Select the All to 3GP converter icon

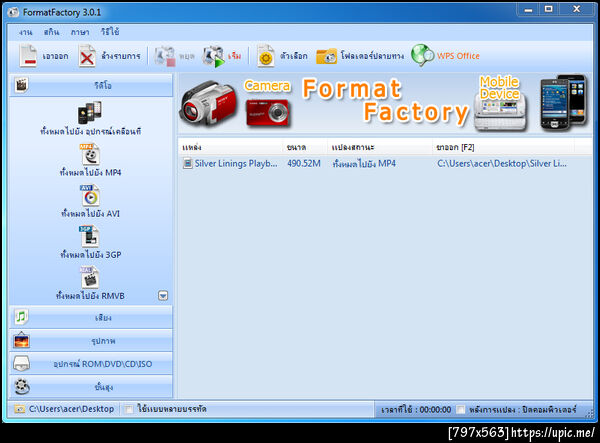coord(90,236)
